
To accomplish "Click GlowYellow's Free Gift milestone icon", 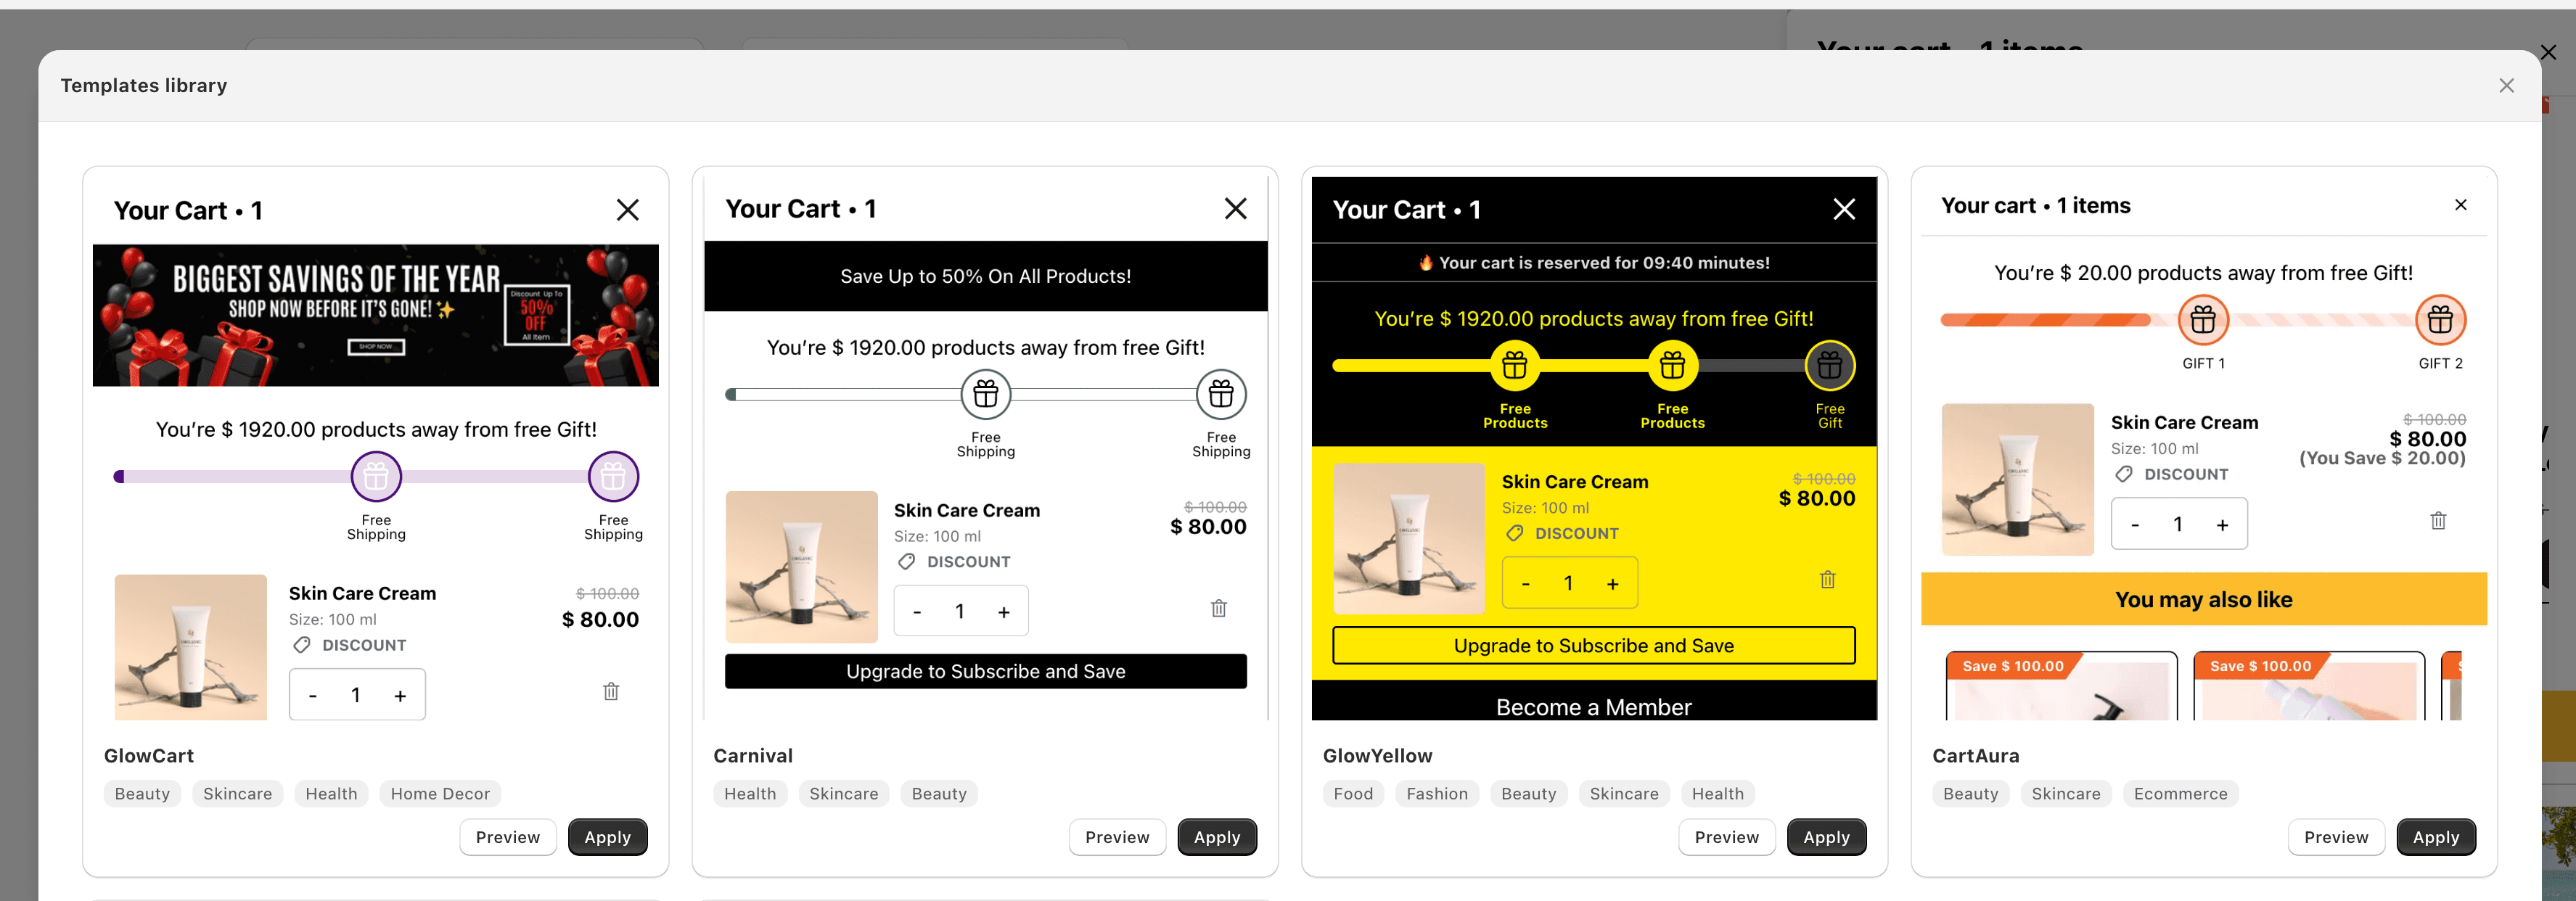I will tap(1830, 366).
